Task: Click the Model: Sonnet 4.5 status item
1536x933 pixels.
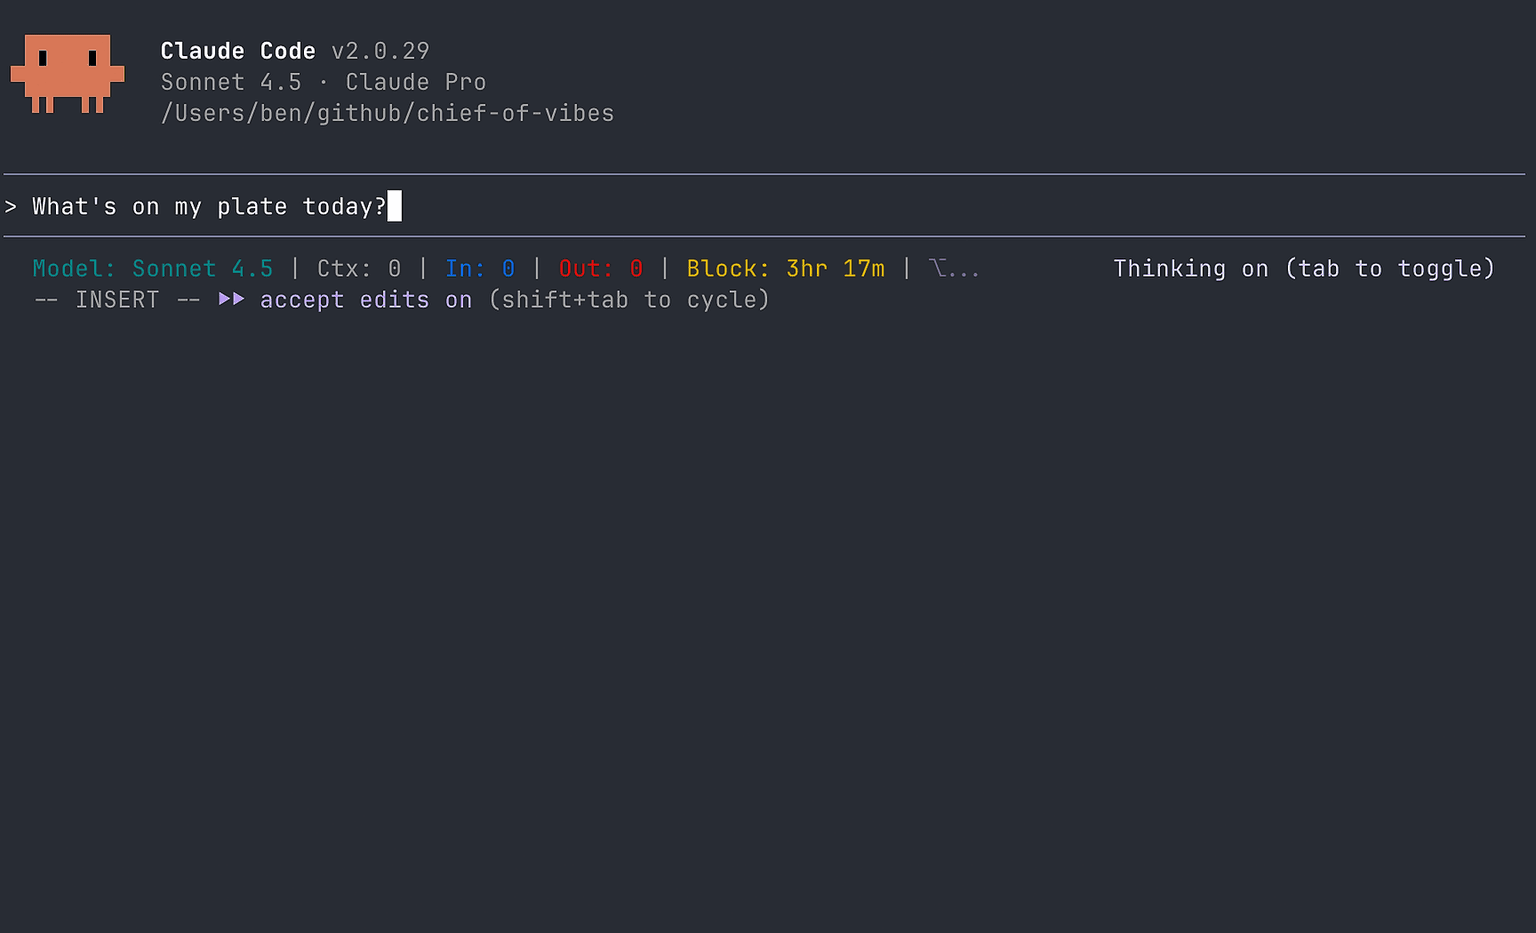Action: pos(152,269)
